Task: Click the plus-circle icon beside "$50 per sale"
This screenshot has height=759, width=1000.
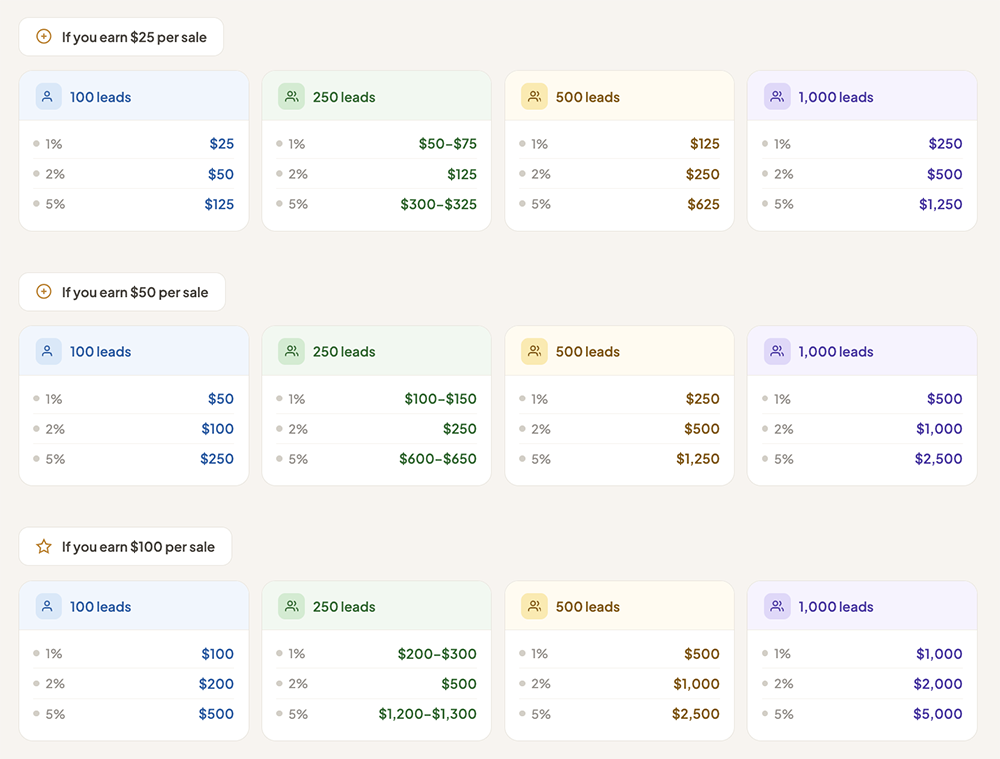Action: 43,292
